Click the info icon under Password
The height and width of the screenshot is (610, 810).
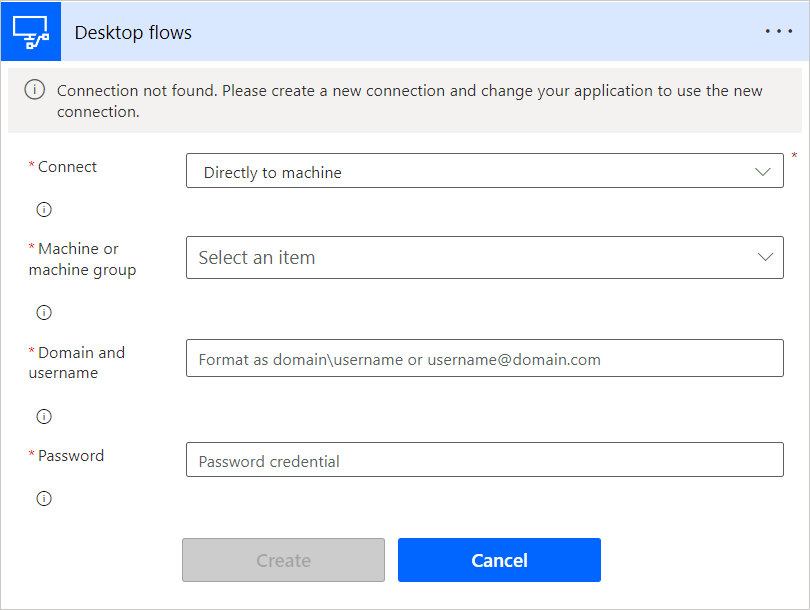click(44, 498)
